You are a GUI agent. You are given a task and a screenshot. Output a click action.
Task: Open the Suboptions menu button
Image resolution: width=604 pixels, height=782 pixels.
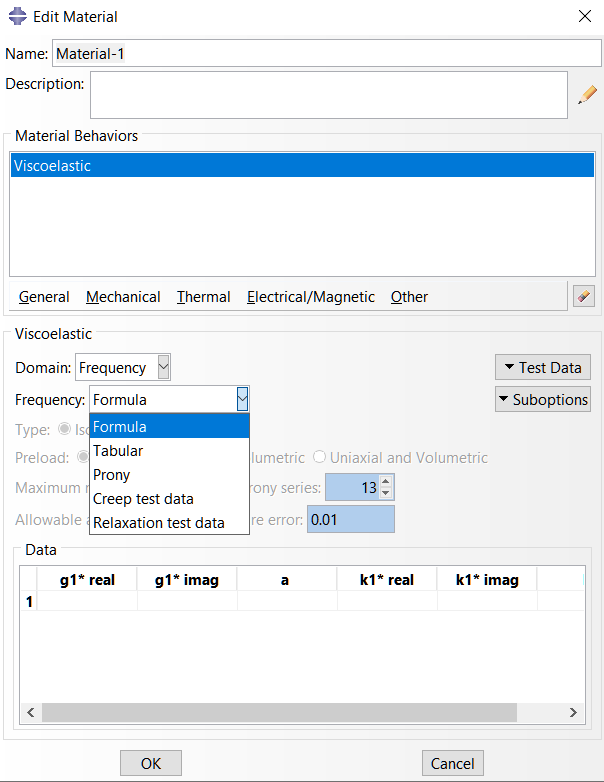[x=543, y=400]
